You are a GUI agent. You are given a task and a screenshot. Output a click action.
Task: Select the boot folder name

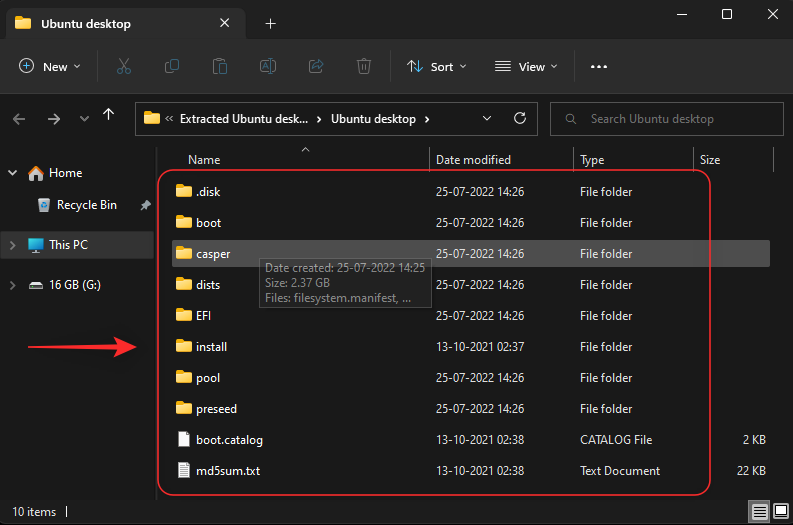(x=208, y=223)
